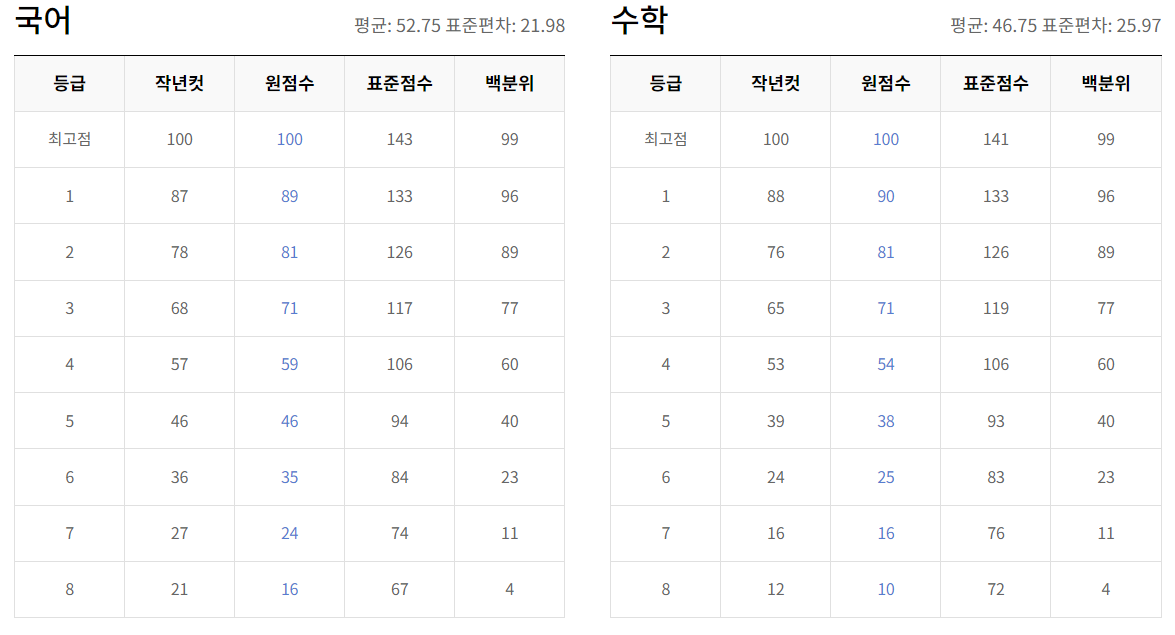Click the 원점수 column header in 수학 table
This screenshot has width=1175, height=635.
pyautogui.click(x=886, y=83)
